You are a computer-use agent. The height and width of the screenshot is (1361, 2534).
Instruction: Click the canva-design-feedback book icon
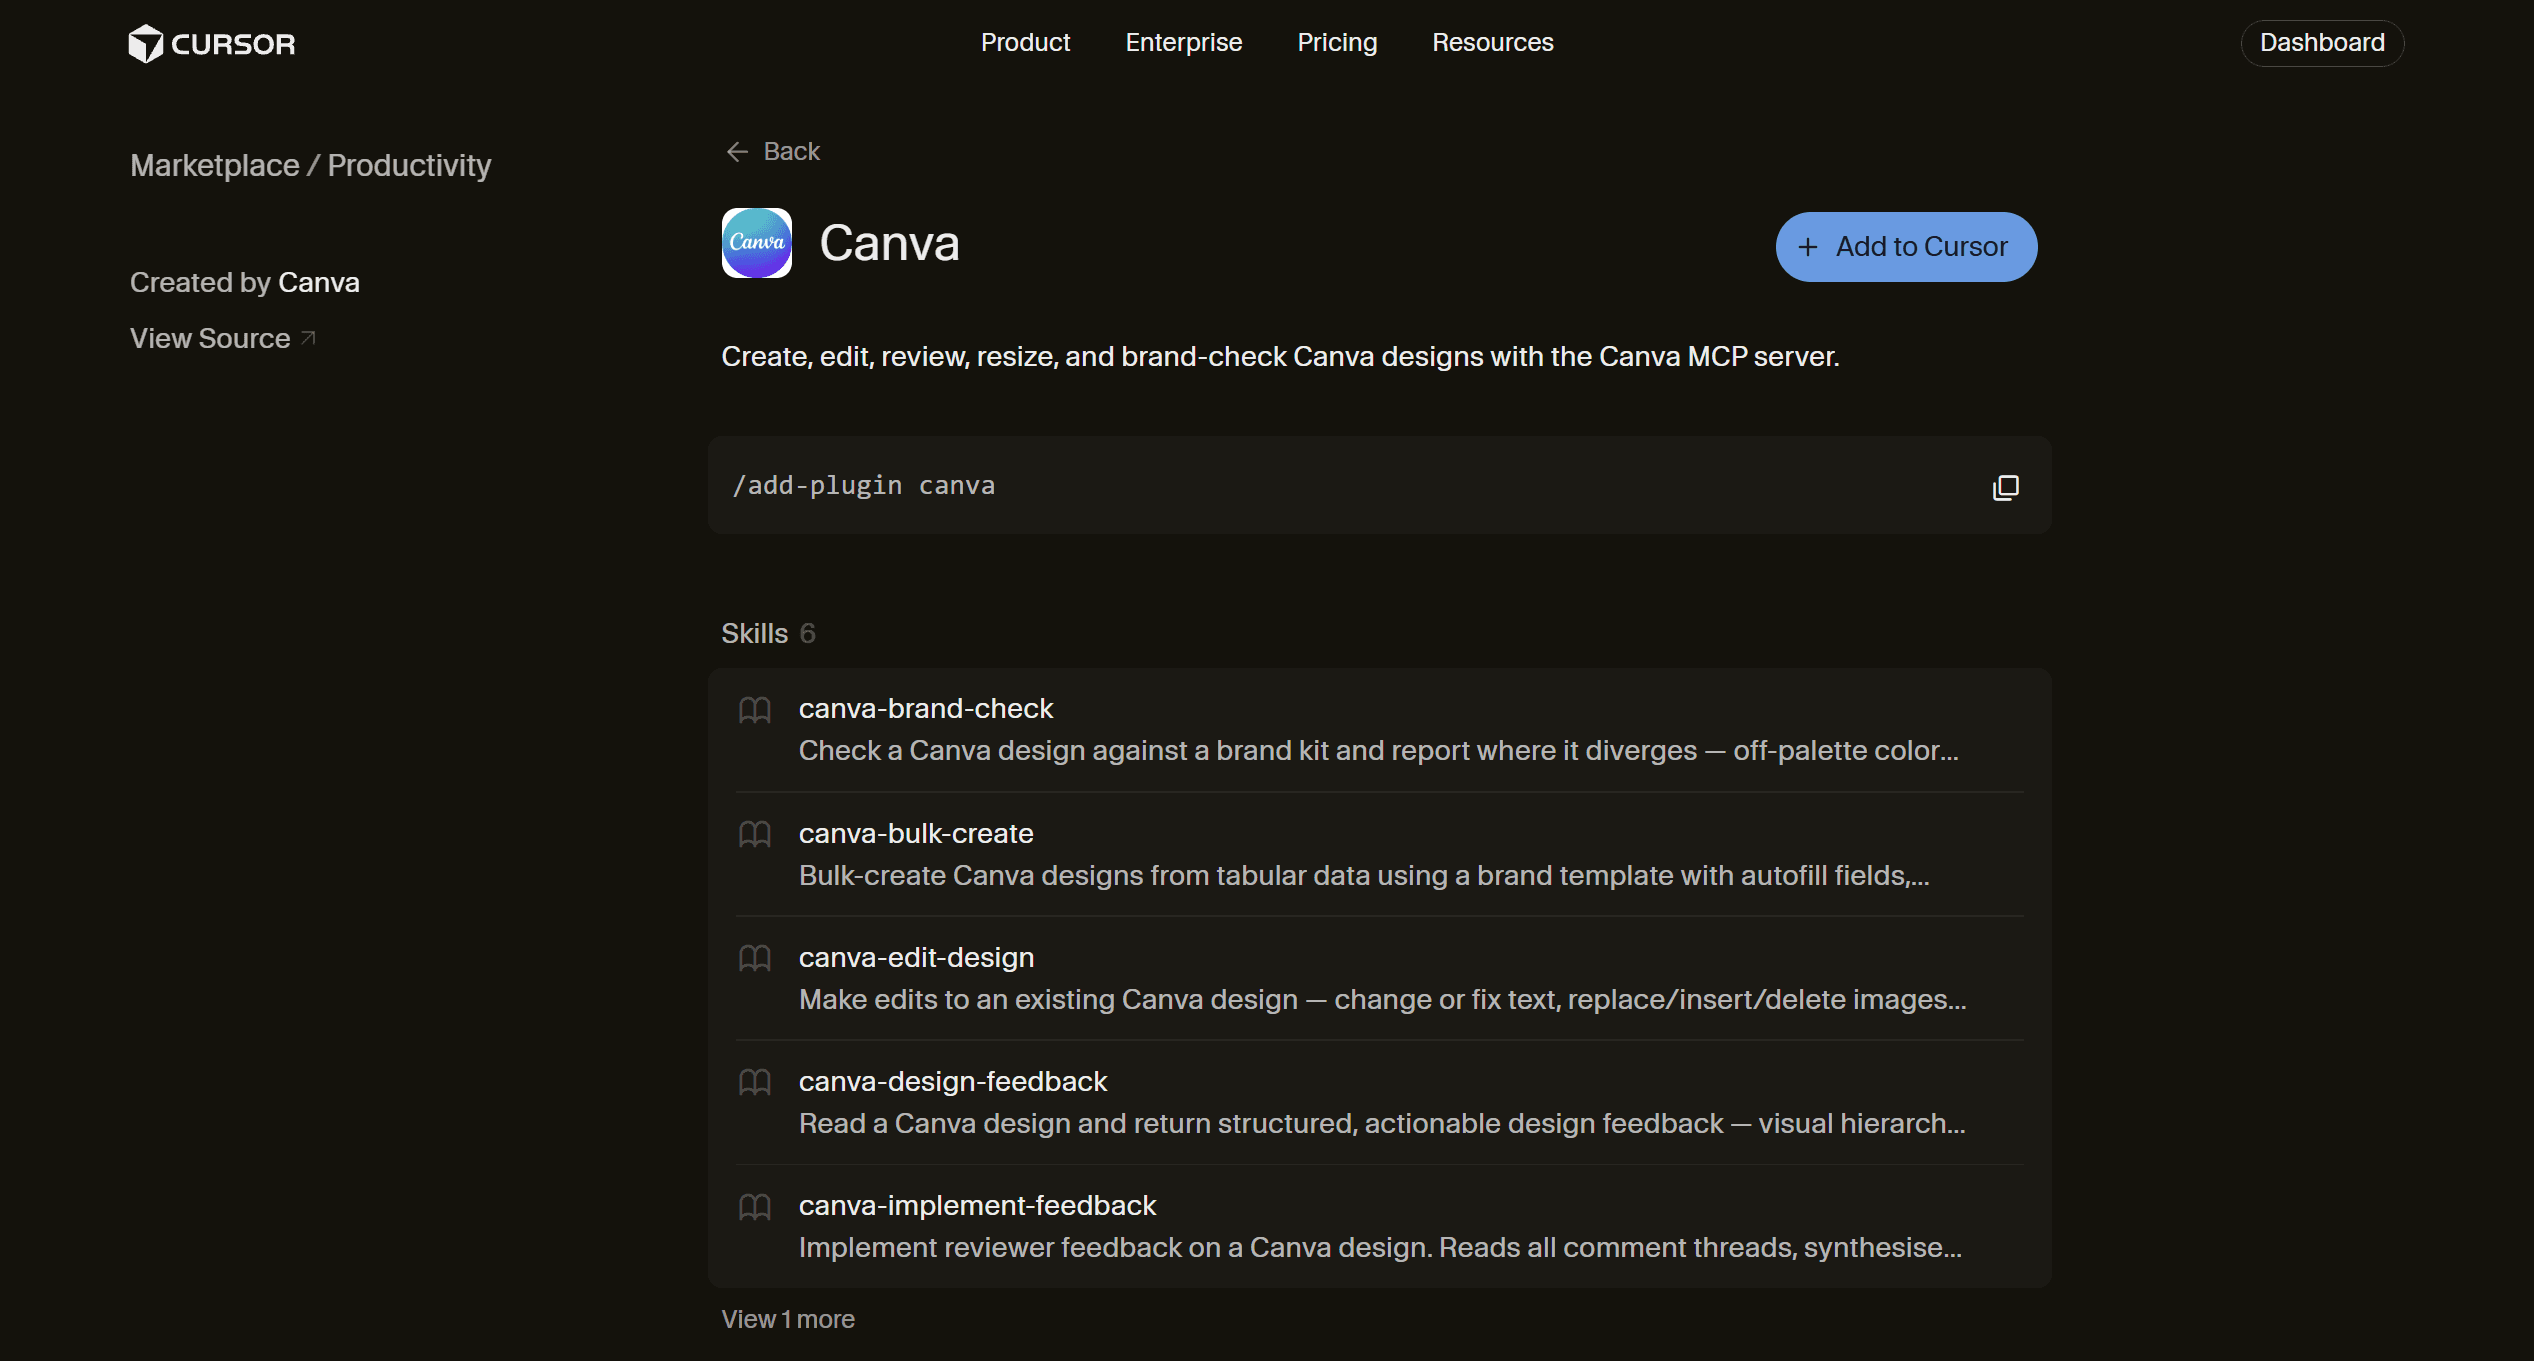coord(755,1082)
